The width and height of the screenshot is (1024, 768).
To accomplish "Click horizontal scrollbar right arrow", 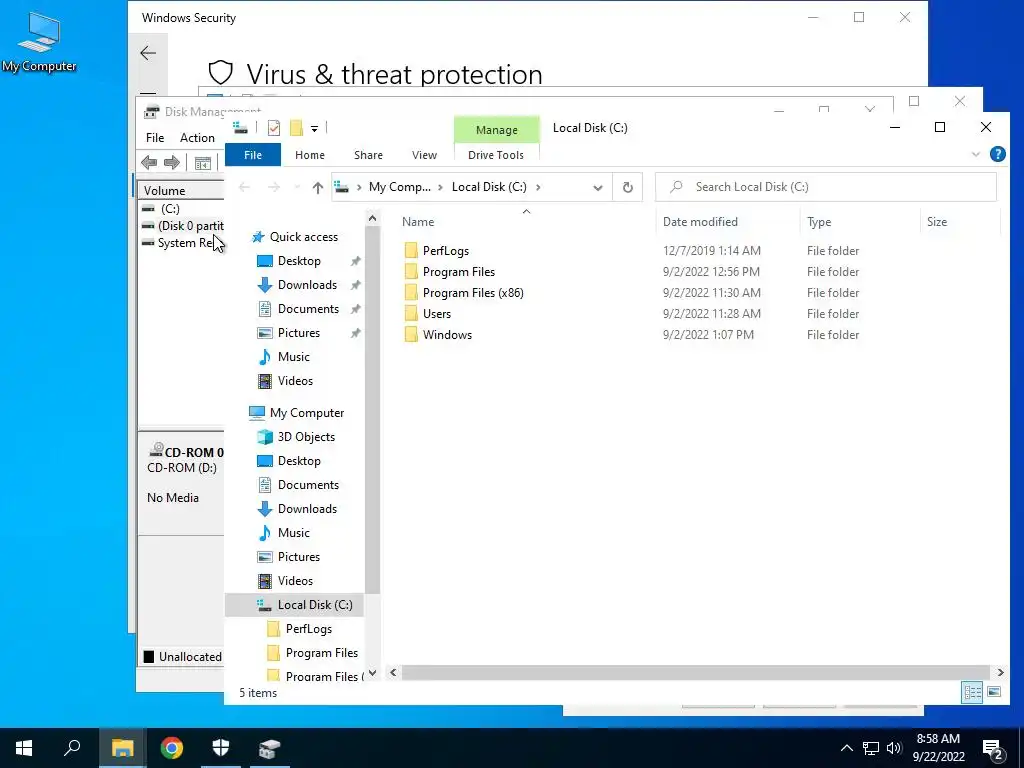I will (1000, 672).
